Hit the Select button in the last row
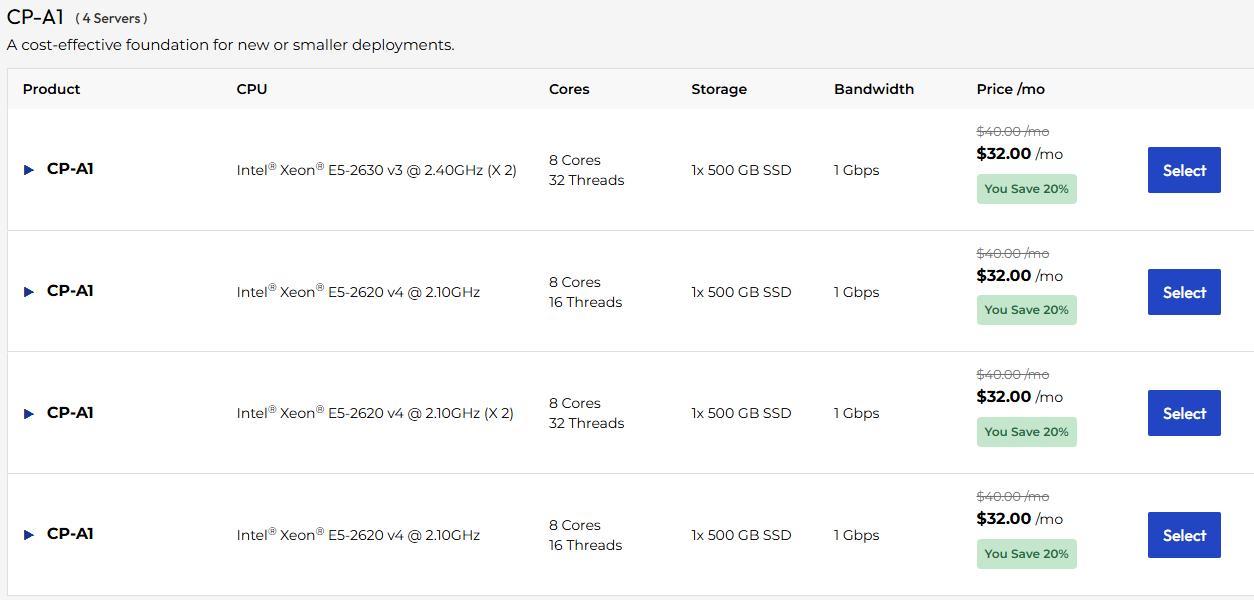The height and width of the screenshot is (600, 1254). click(x=1183, y=535)
